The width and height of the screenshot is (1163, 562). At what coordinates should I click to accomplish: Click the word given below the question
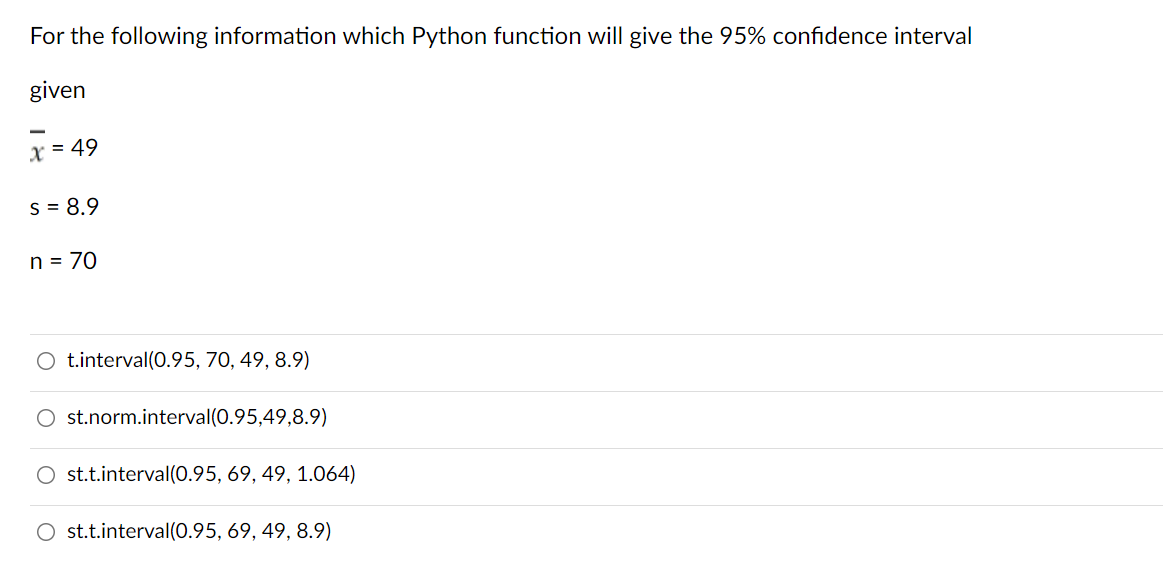tap(58, 92)
